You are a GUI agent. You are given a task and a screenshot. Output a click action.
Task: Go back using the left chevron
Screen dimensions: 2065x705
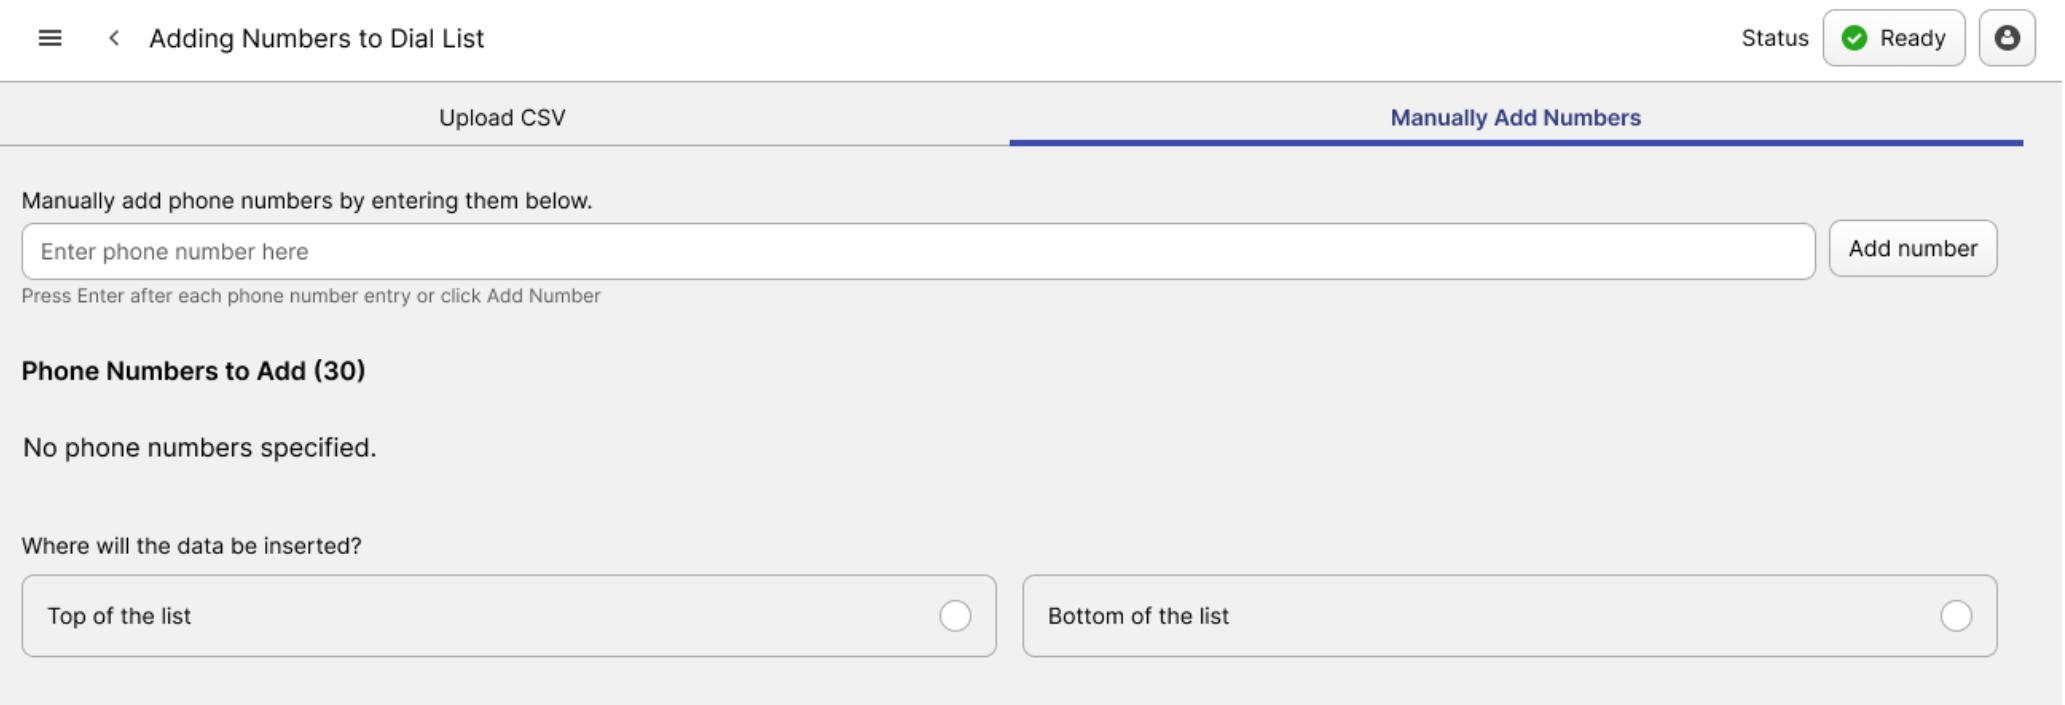coord(114,38)
